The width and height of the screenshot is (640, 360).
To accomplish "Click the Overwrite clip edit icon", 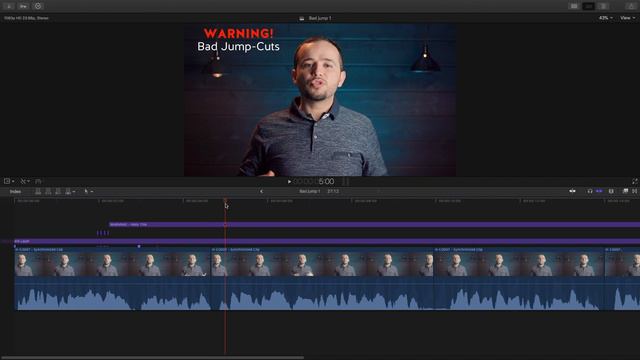I will 69,191.
